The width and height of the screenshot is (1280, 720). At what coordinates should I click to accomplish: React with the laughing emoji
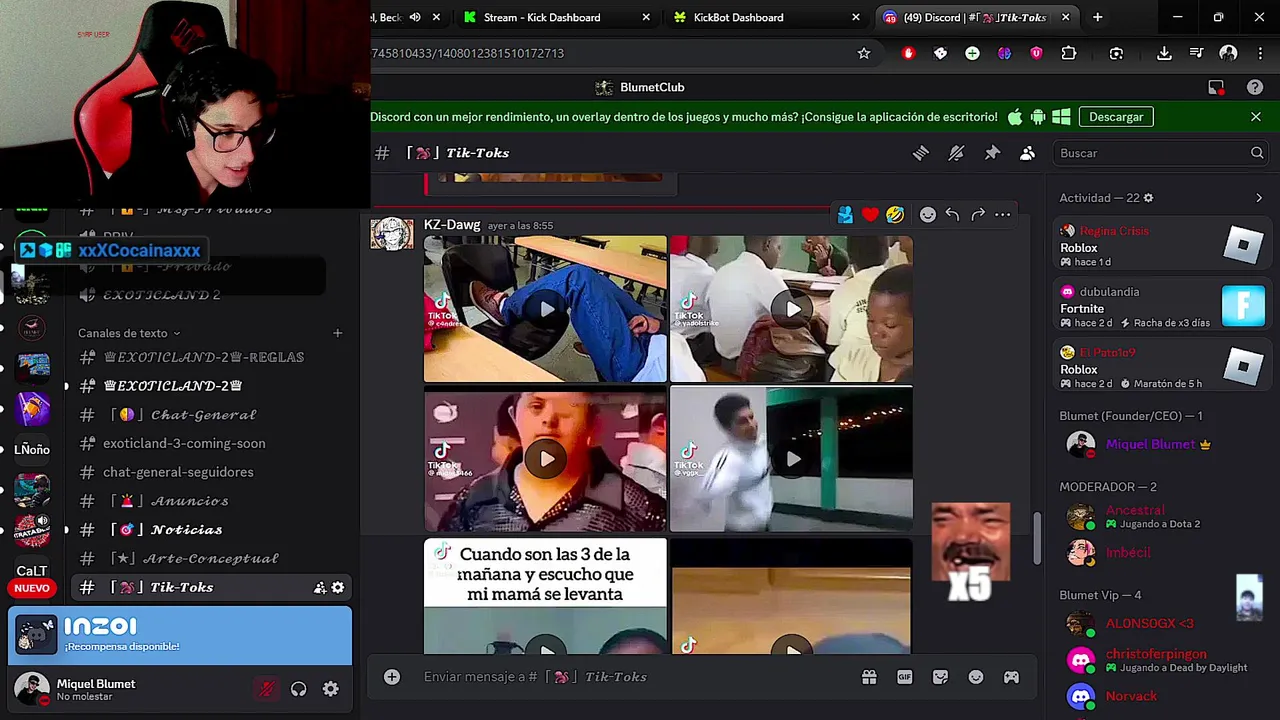(x=895, y=214)
